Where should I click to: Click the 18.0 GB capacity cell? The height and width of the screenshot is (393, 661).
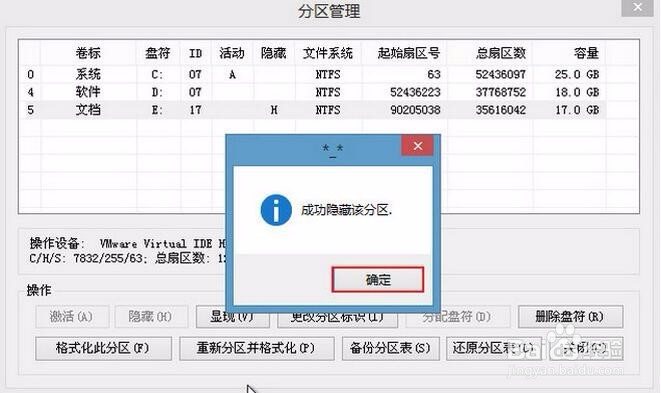tap(577, 92)
